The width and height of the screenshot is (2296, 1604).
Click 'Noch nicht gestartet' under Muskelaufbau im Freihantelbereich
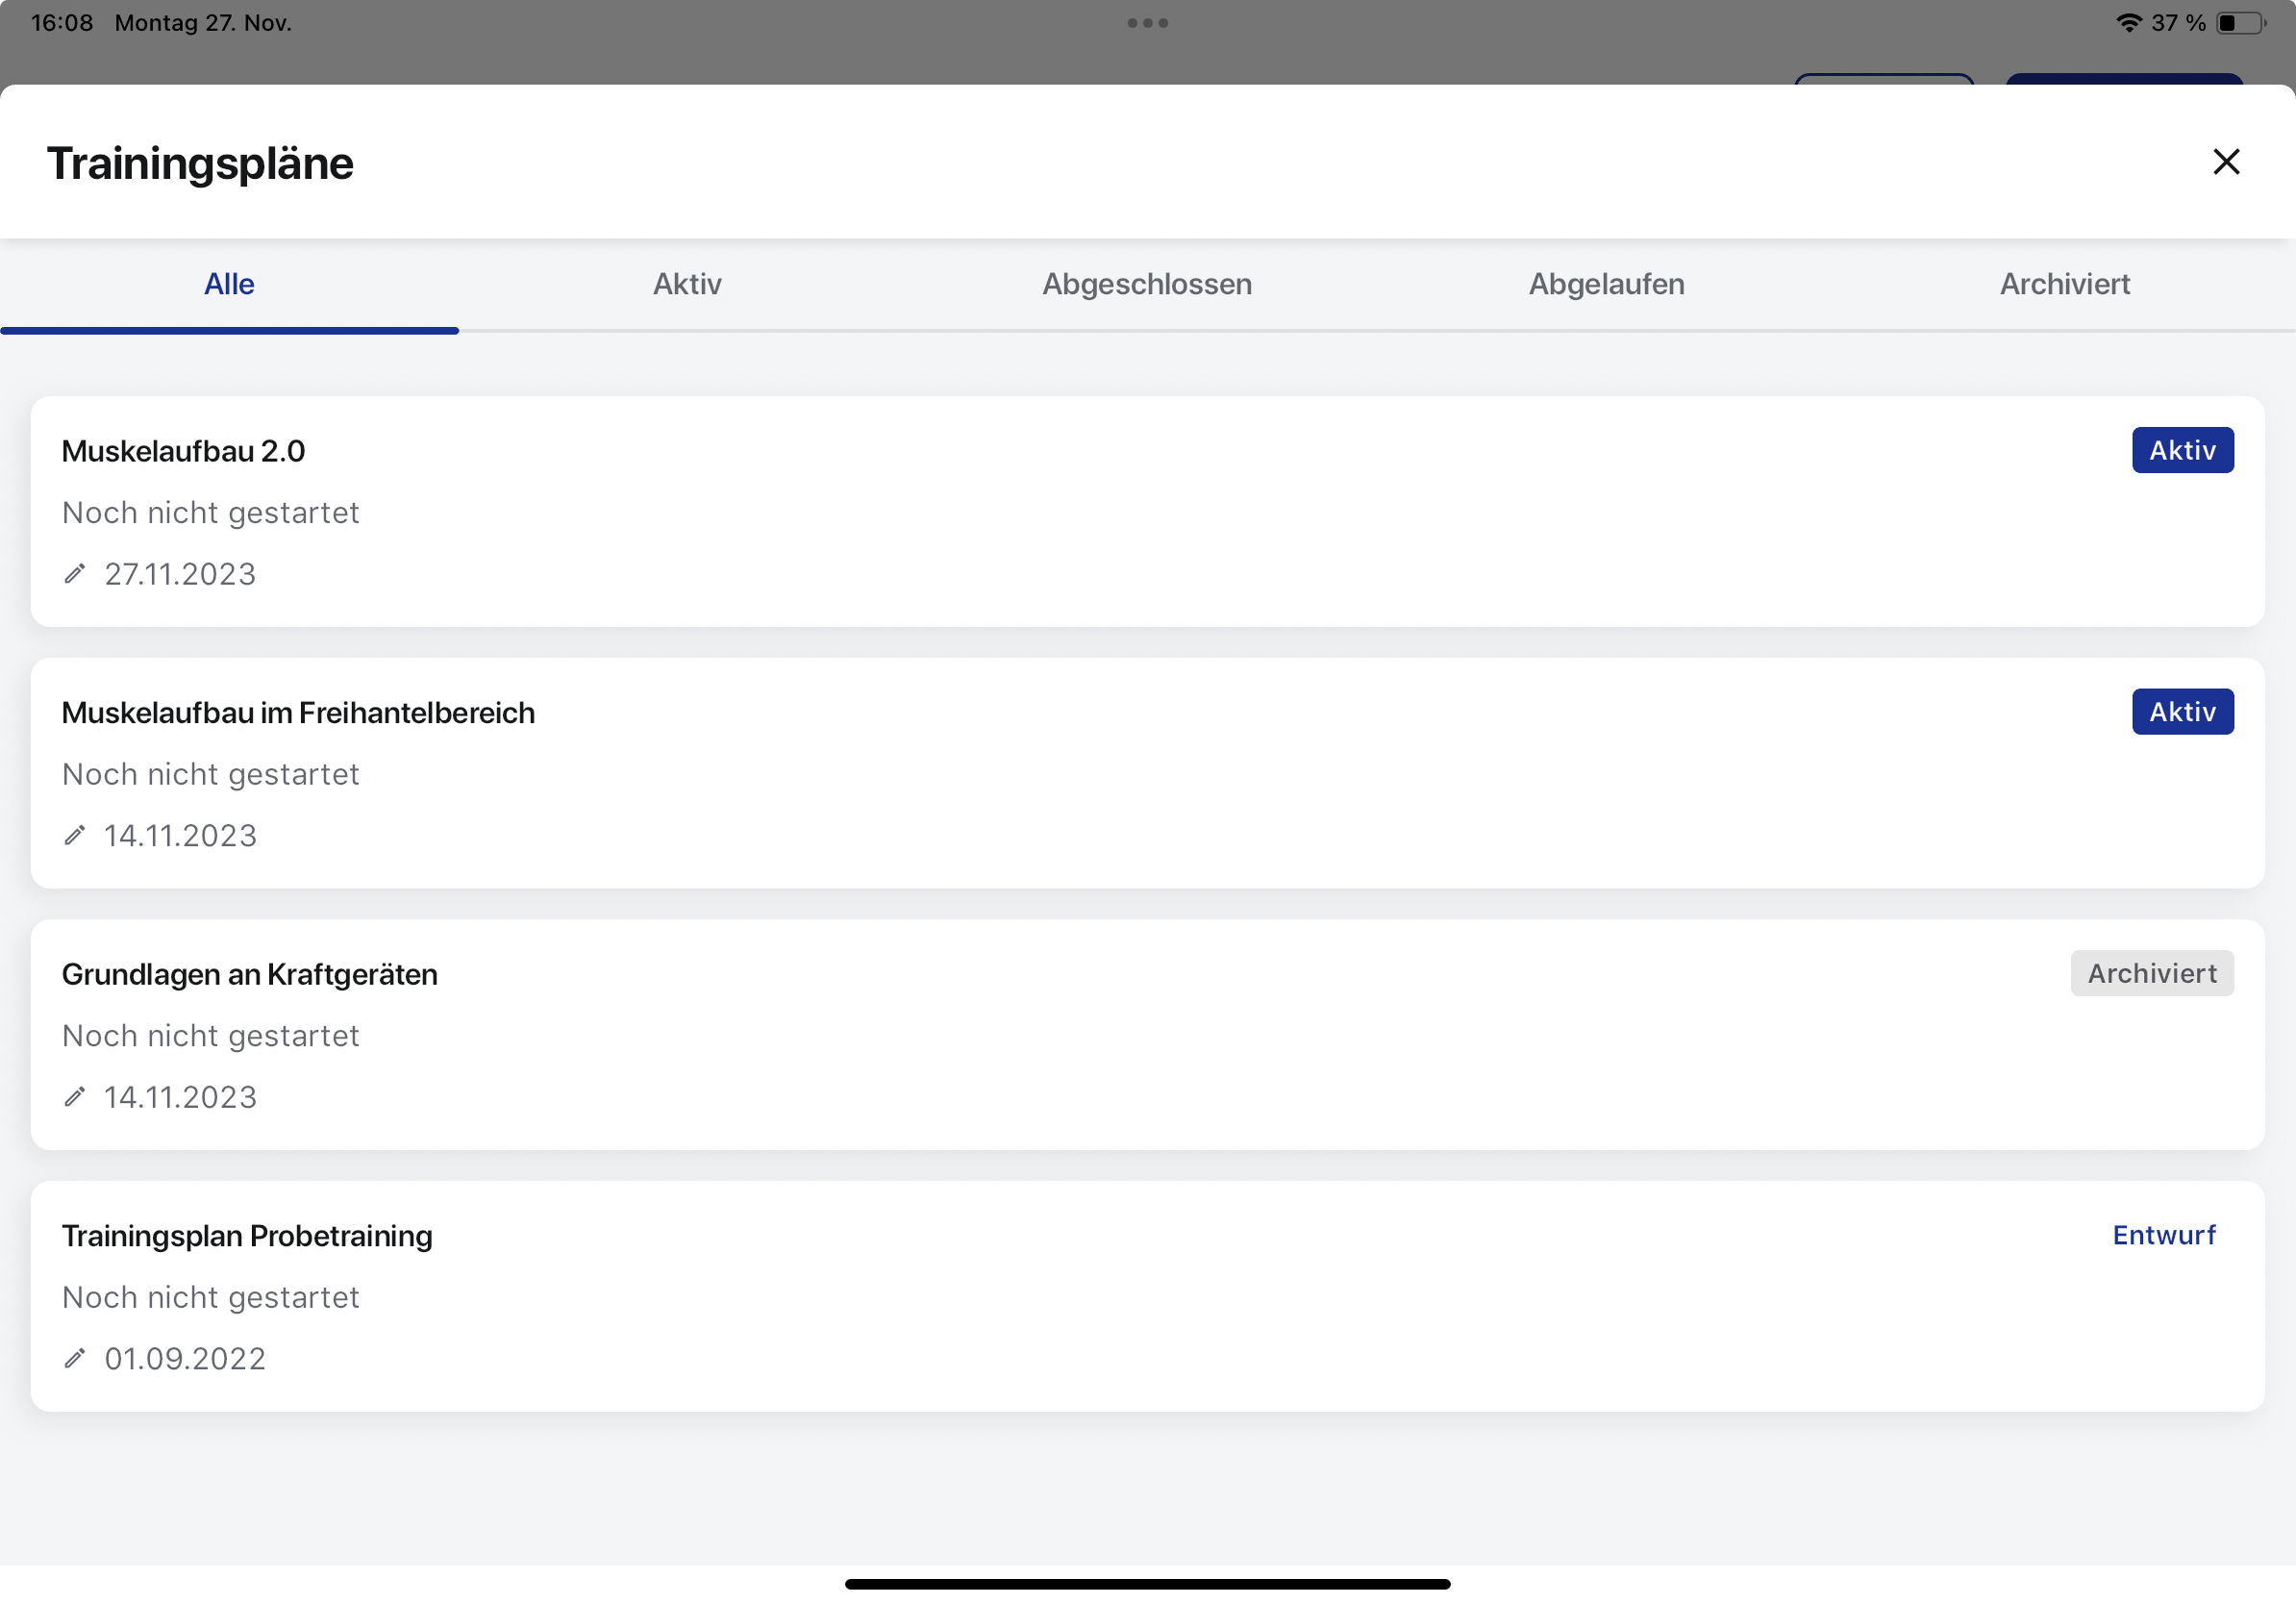point(210,774)
